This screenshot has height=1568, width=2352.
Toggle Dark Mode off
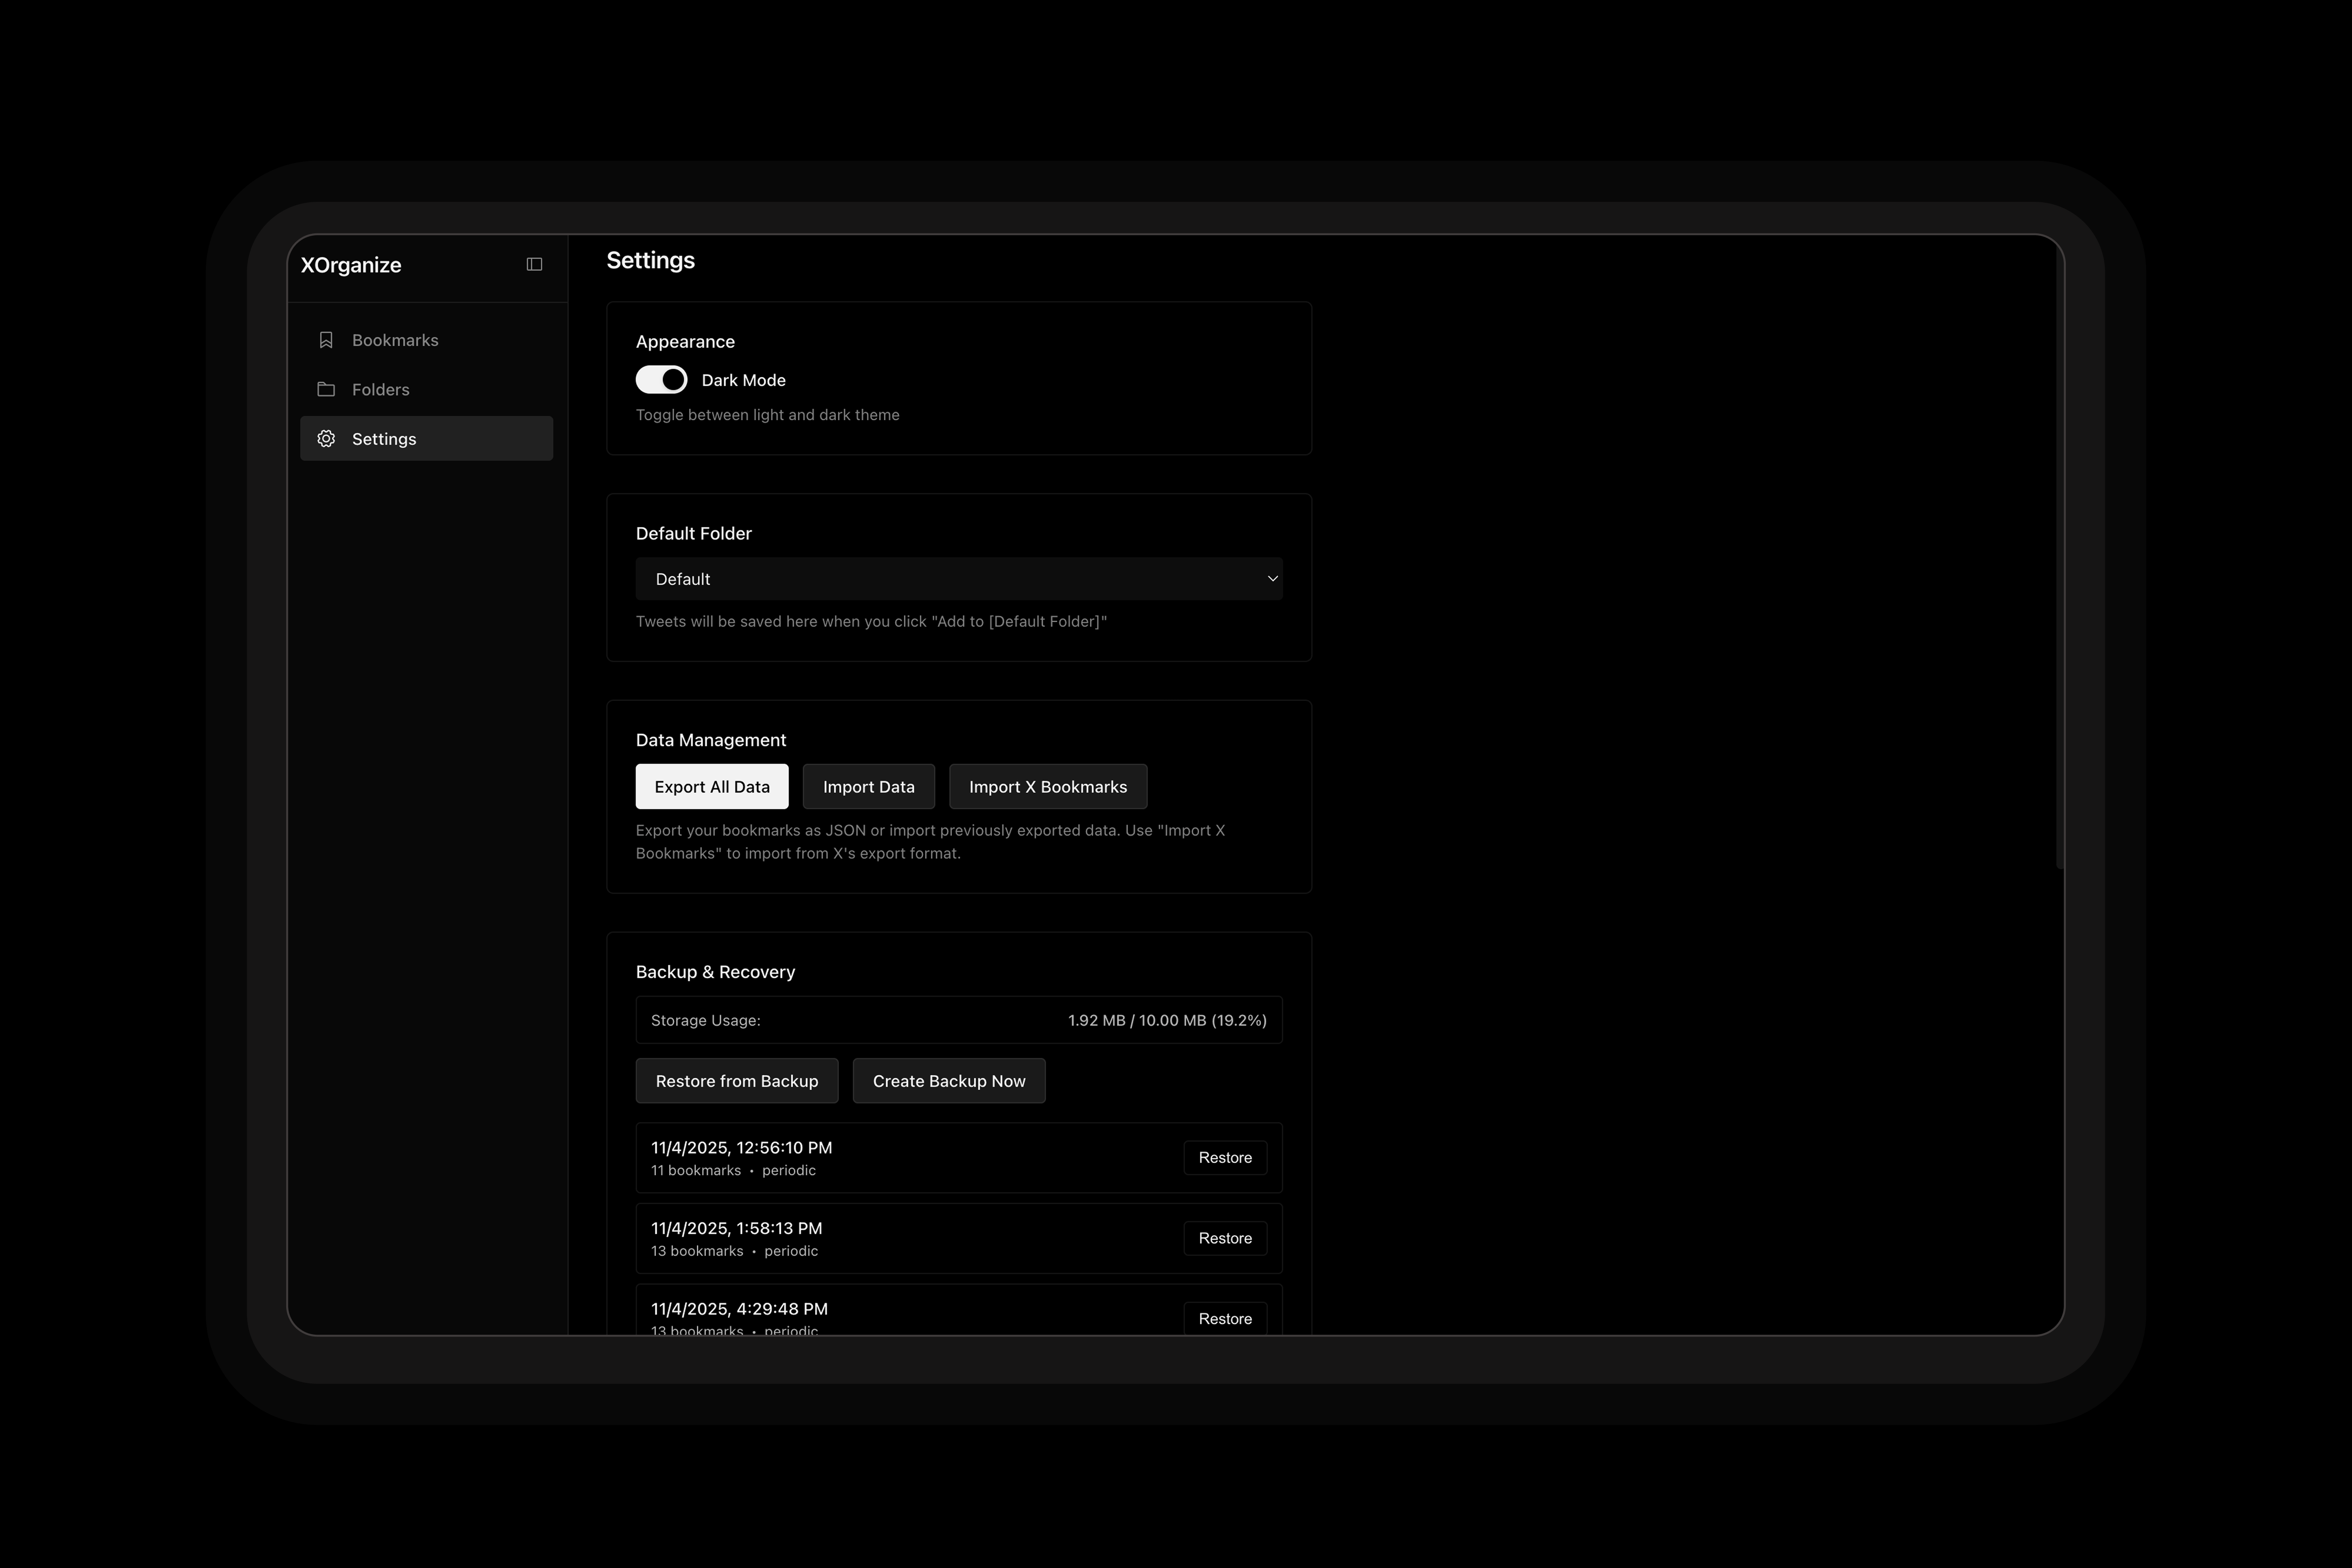tap(661, 379)
